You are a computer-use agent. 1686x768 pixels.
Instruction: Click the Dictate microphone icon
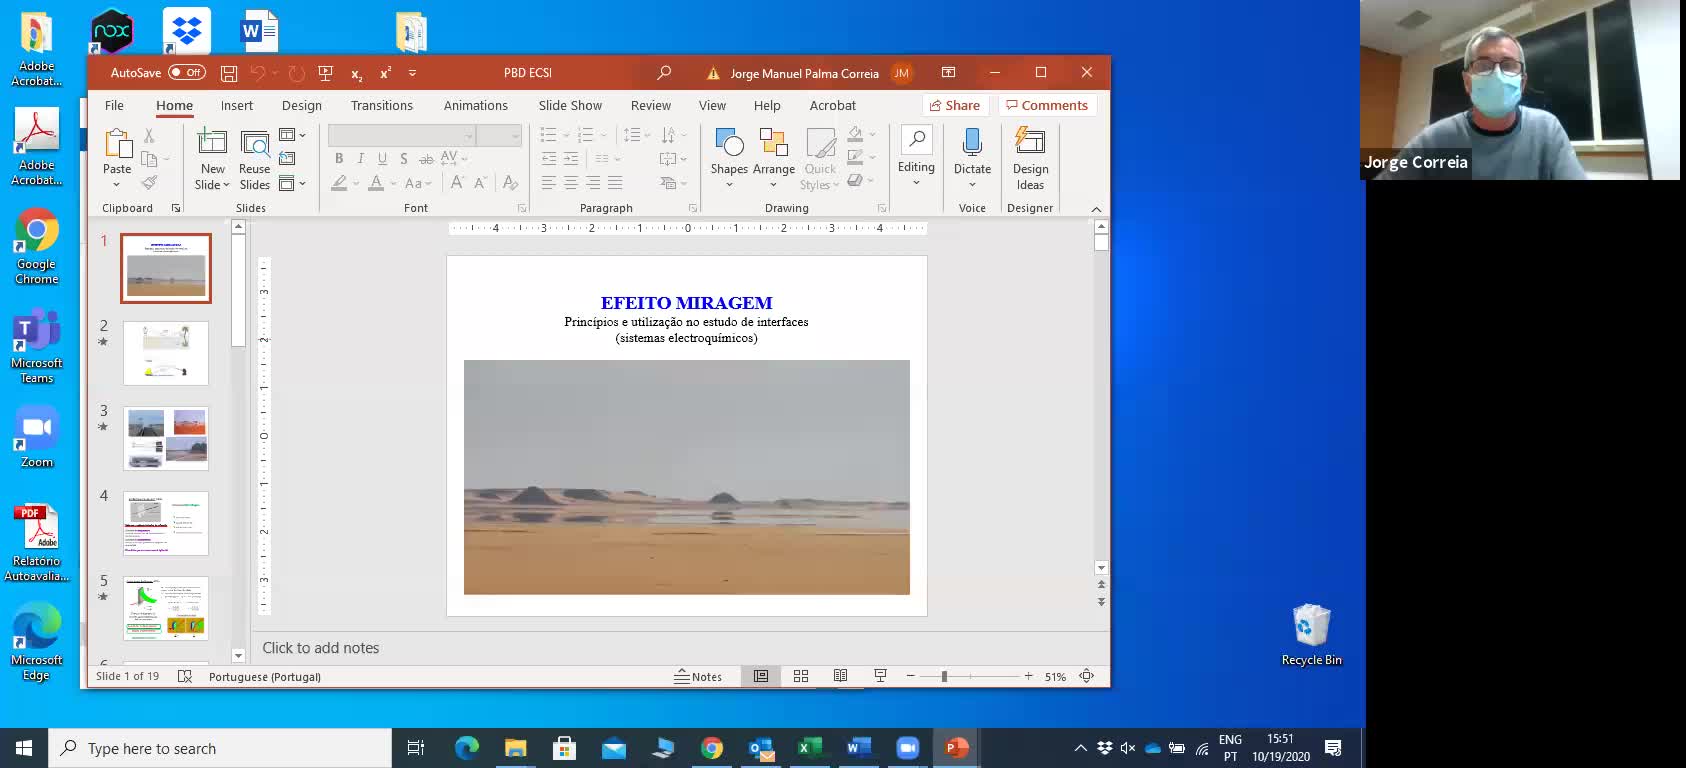[x=972, y=143]
